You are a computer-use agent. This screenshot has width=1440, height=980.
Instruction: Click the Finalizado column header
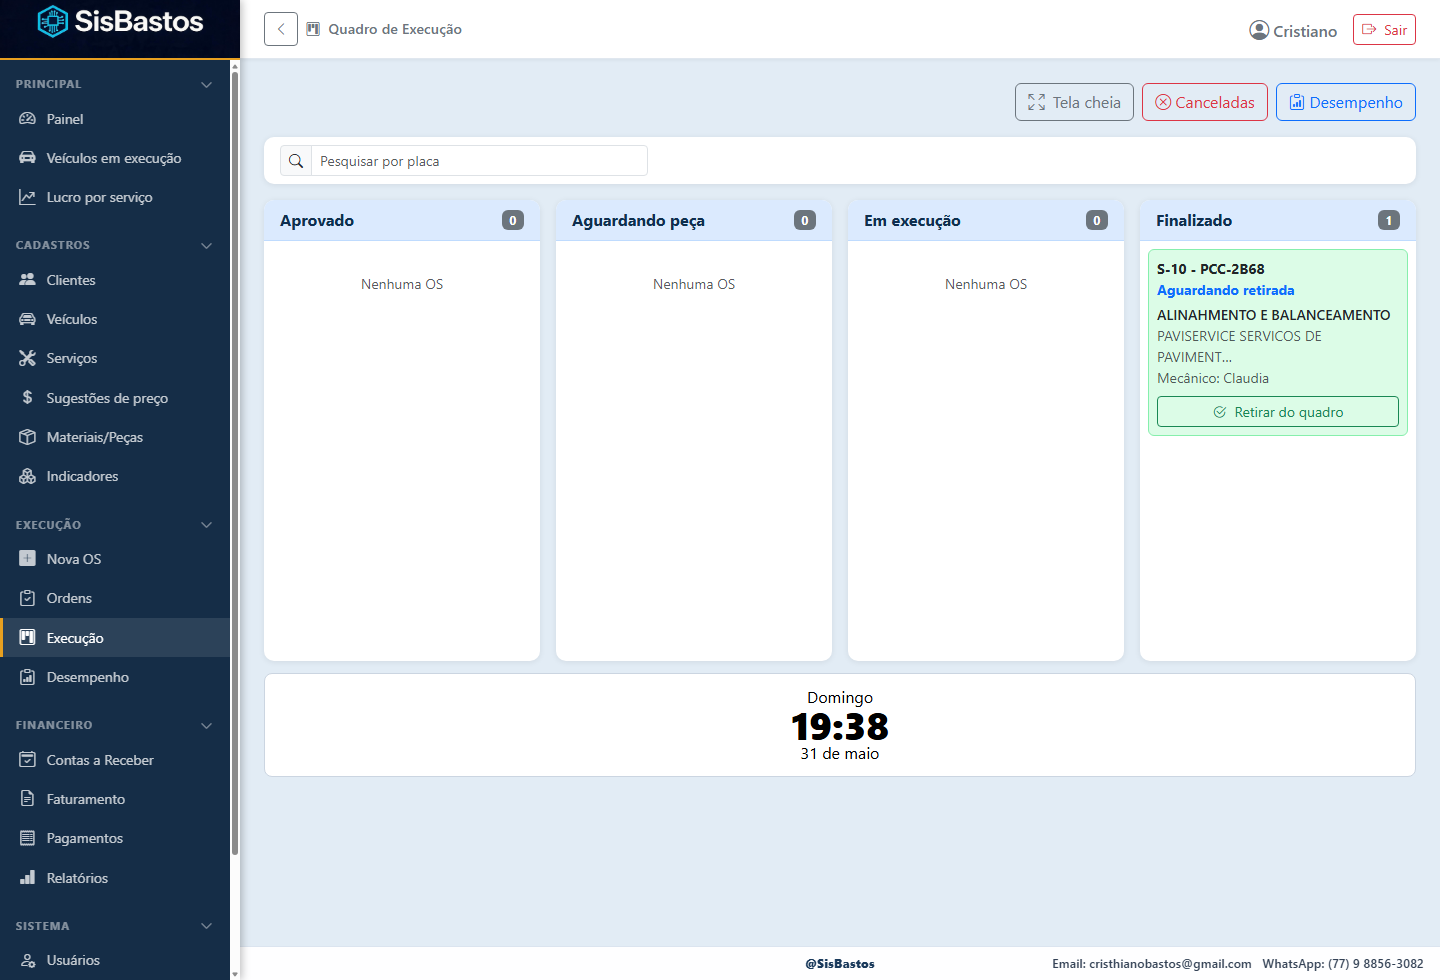pyautogui.click(x=1278, y=220)
